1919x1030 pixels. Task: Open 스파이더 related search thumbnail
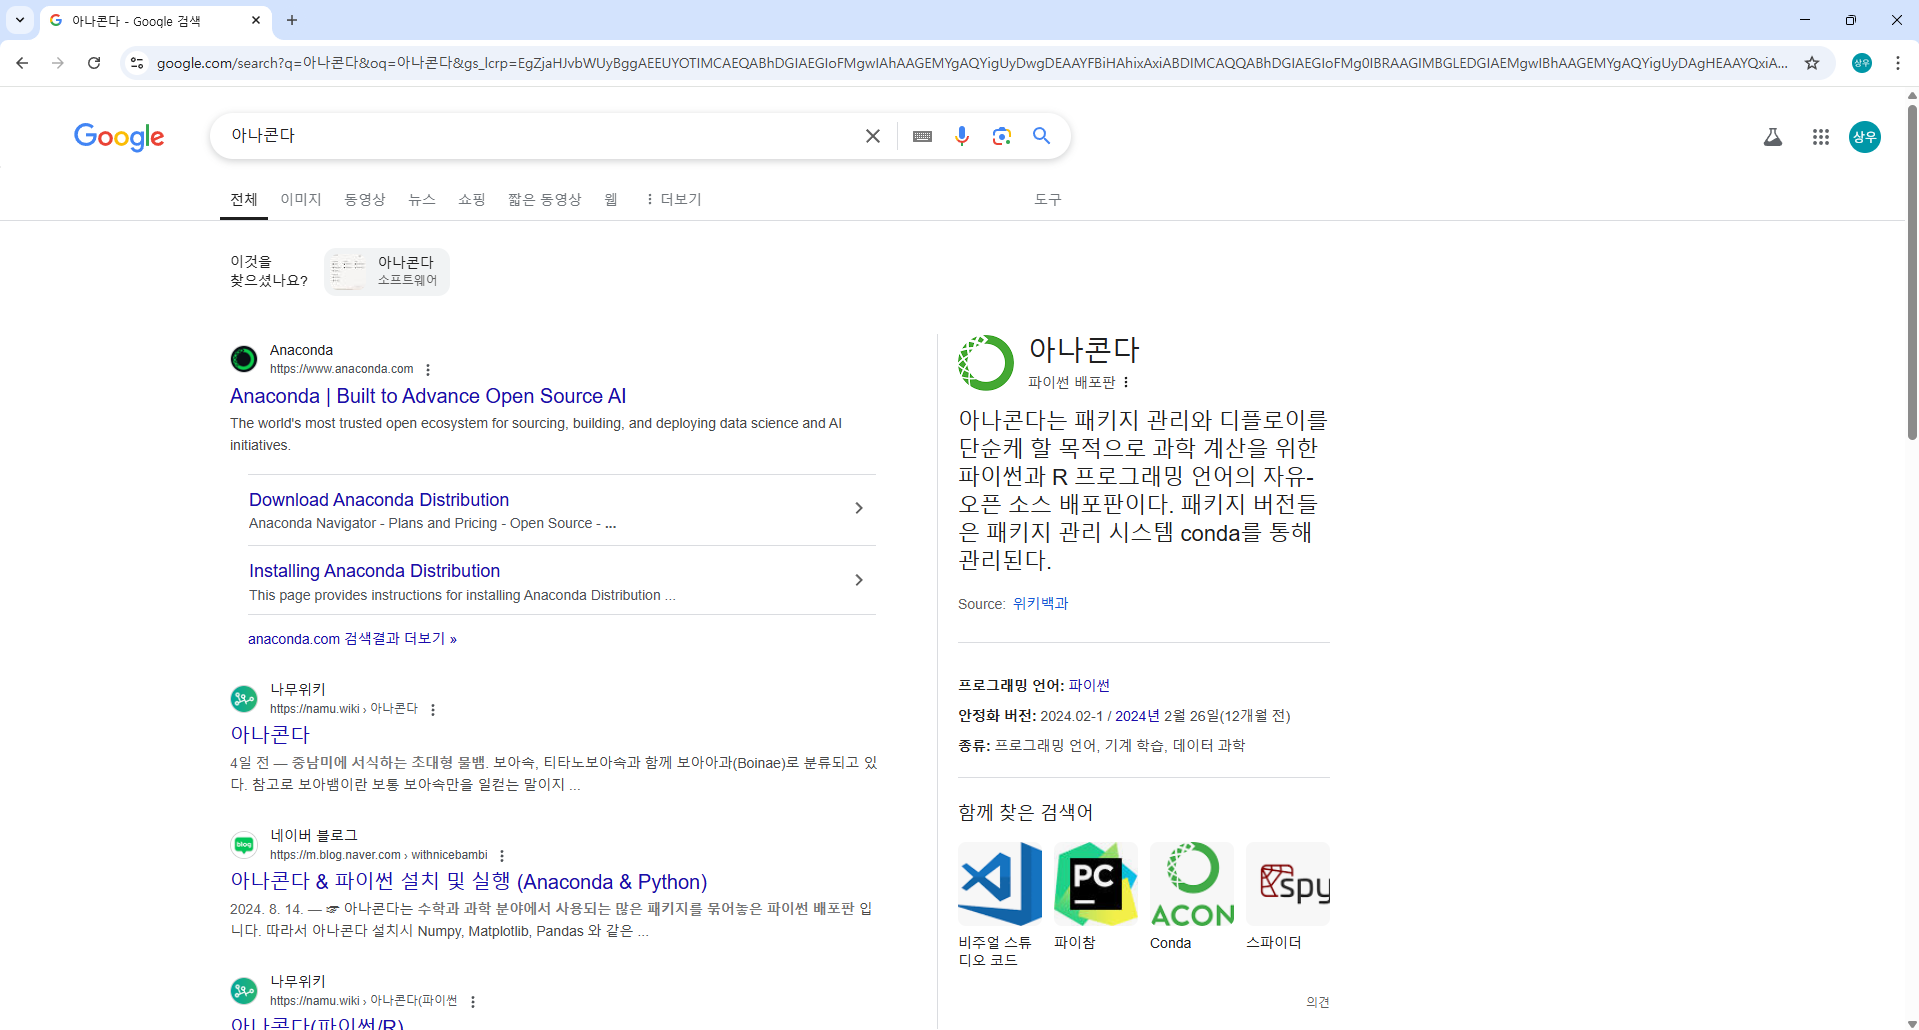click(1288, 884)
